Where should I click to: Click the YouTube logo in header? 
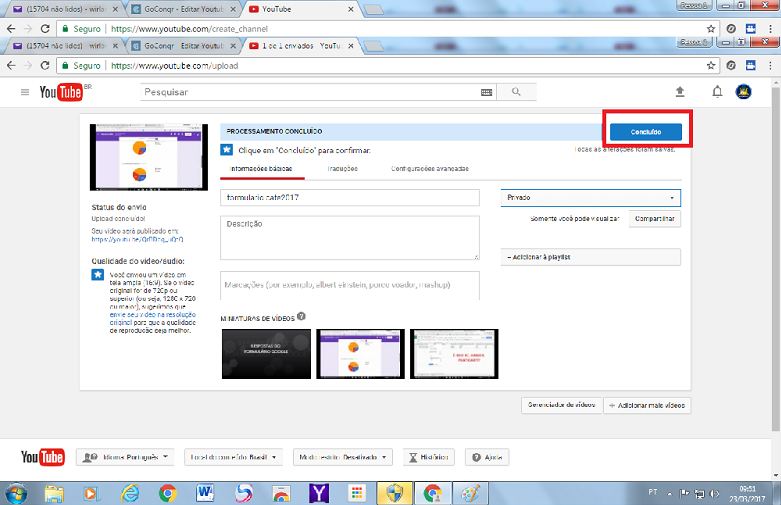click(60, 92)
